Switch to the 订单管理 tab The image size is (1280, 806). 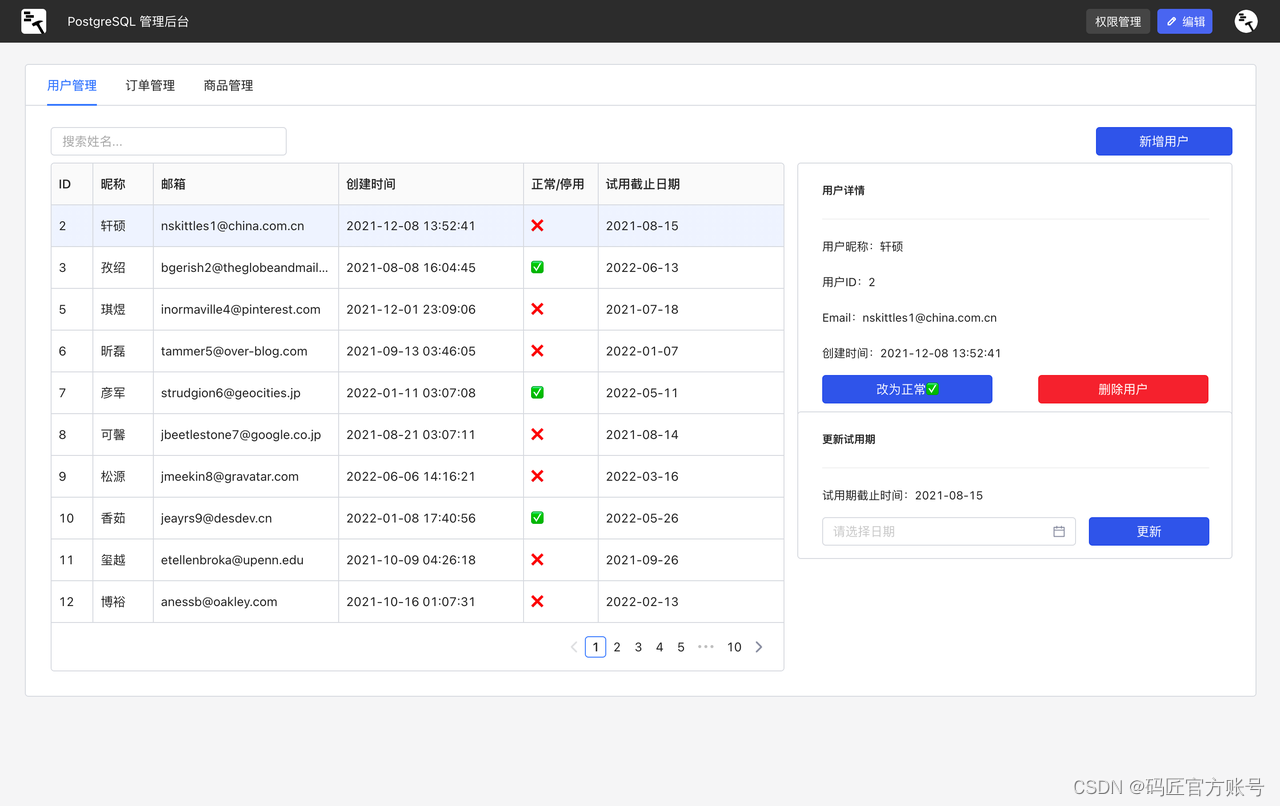click(150, 85)
